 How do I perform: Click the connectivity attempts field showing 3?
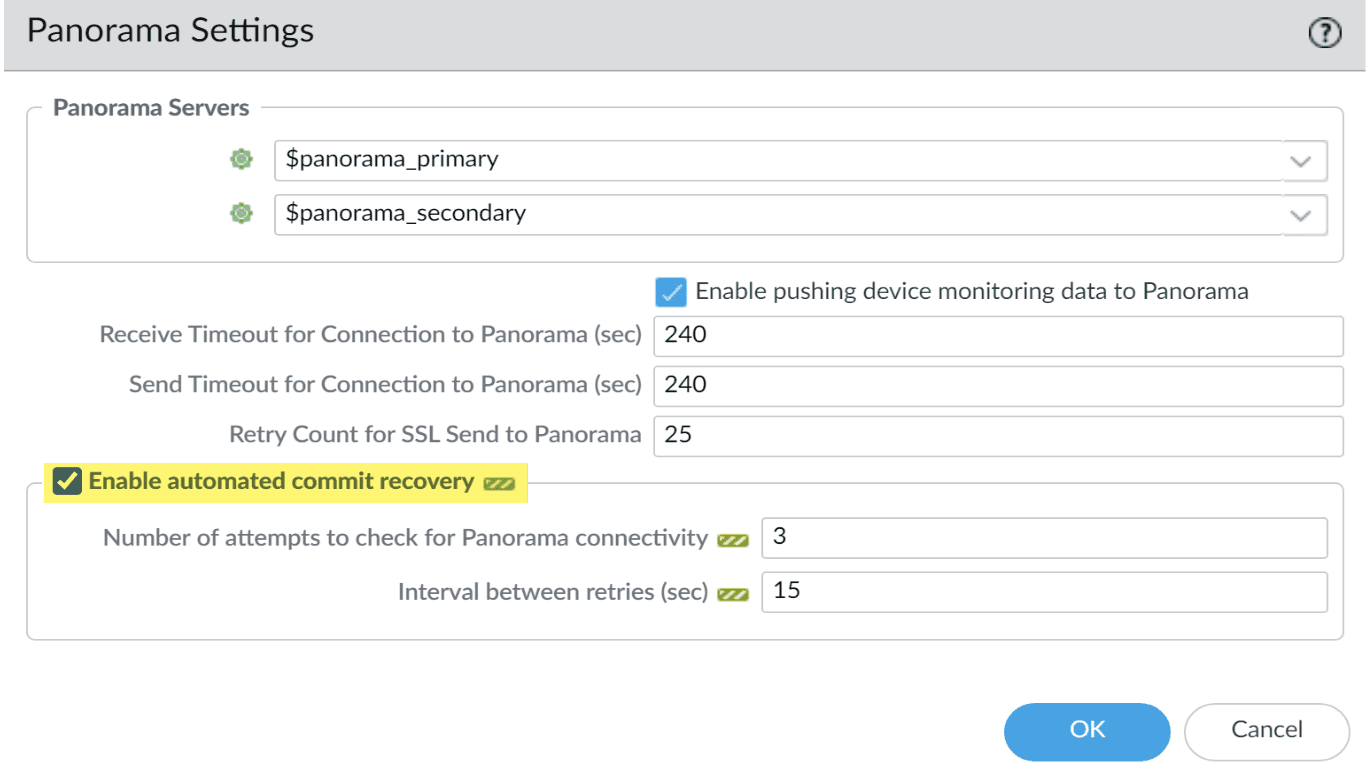coord(1045,538)
